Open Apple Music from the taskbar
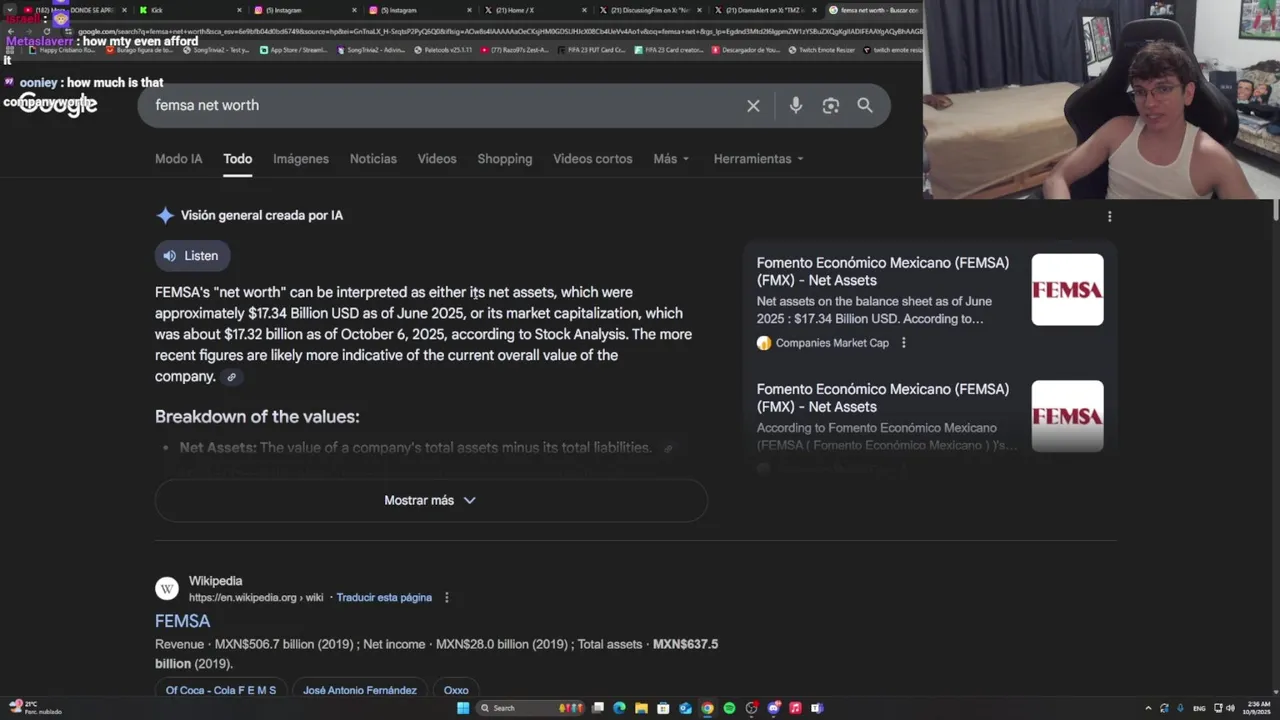This screenshot has width=1280, height=720. pos(795,708)
